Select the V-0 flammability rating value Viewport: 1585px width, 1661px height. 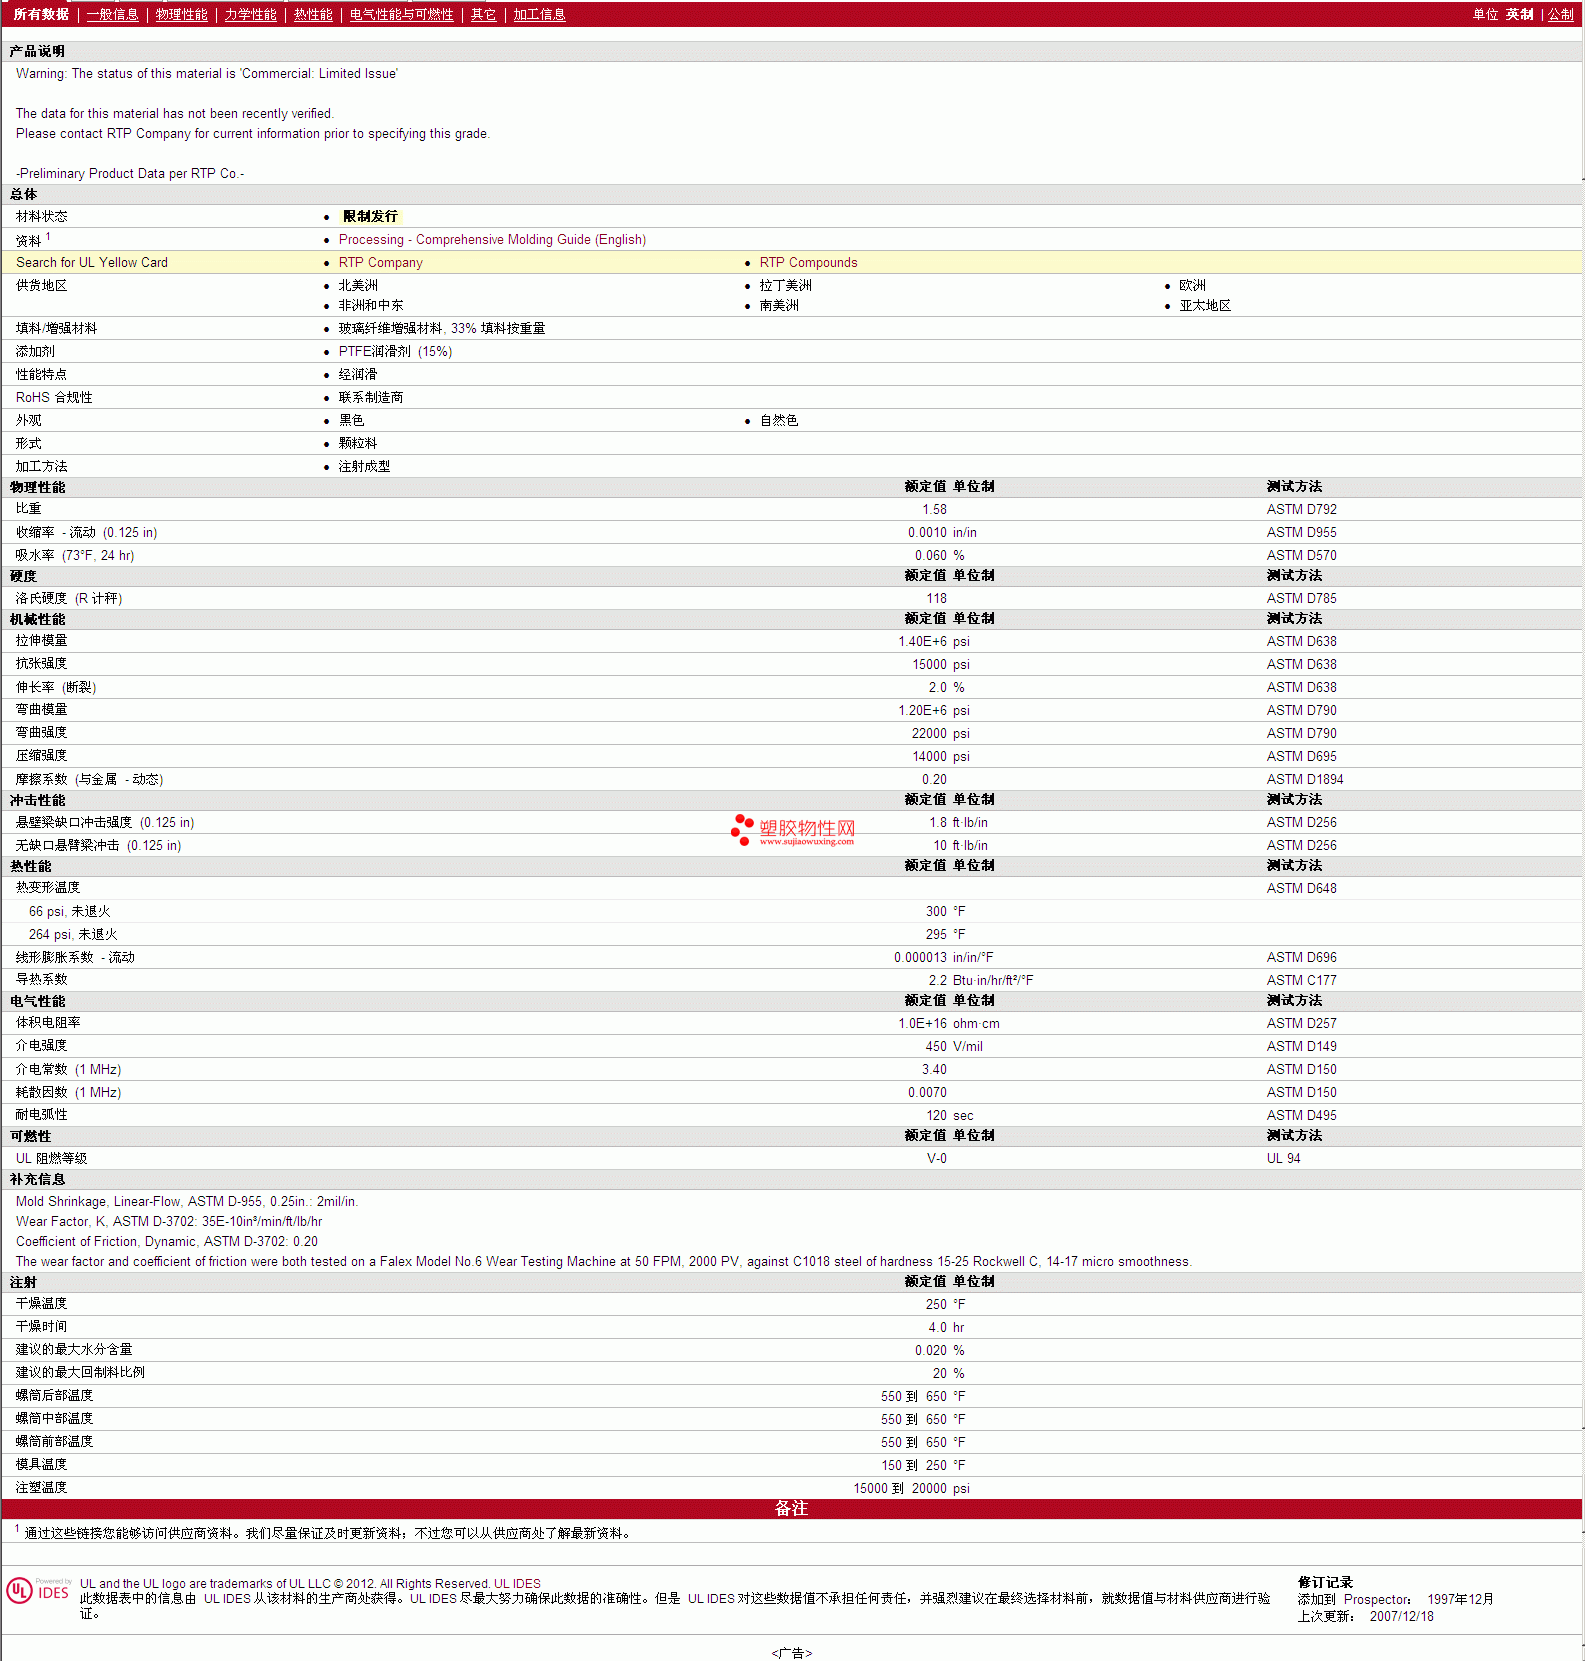pyautogui.click(x=937, y=1158)
